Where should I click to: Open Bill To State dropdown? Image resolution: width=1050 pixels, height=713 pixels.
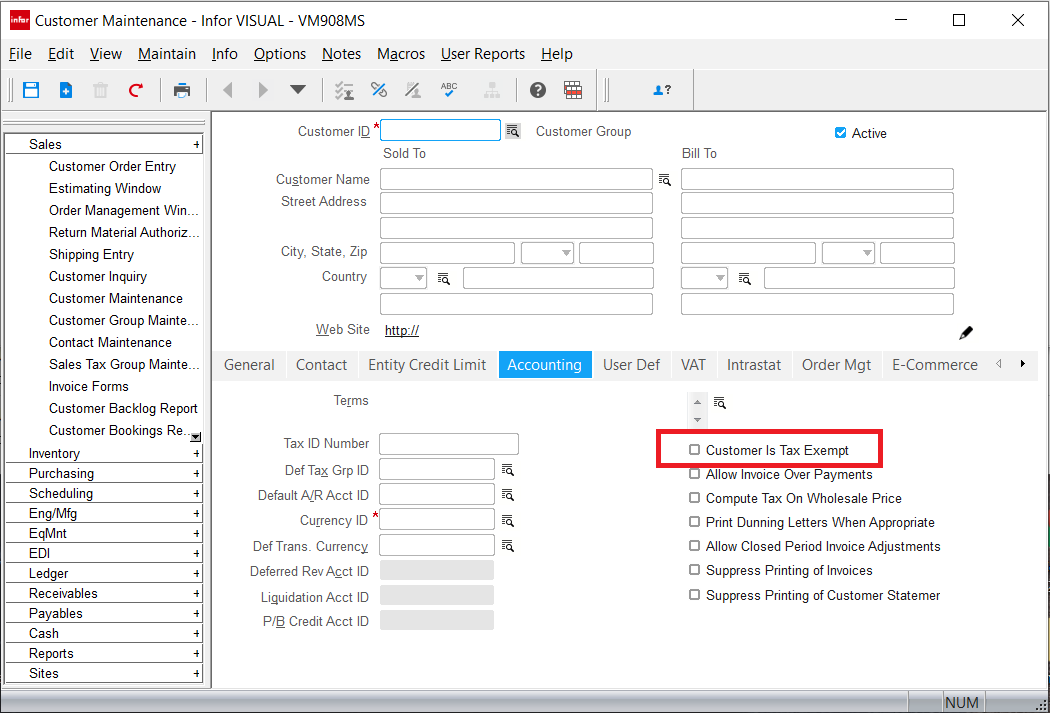[x=867, y=253]
